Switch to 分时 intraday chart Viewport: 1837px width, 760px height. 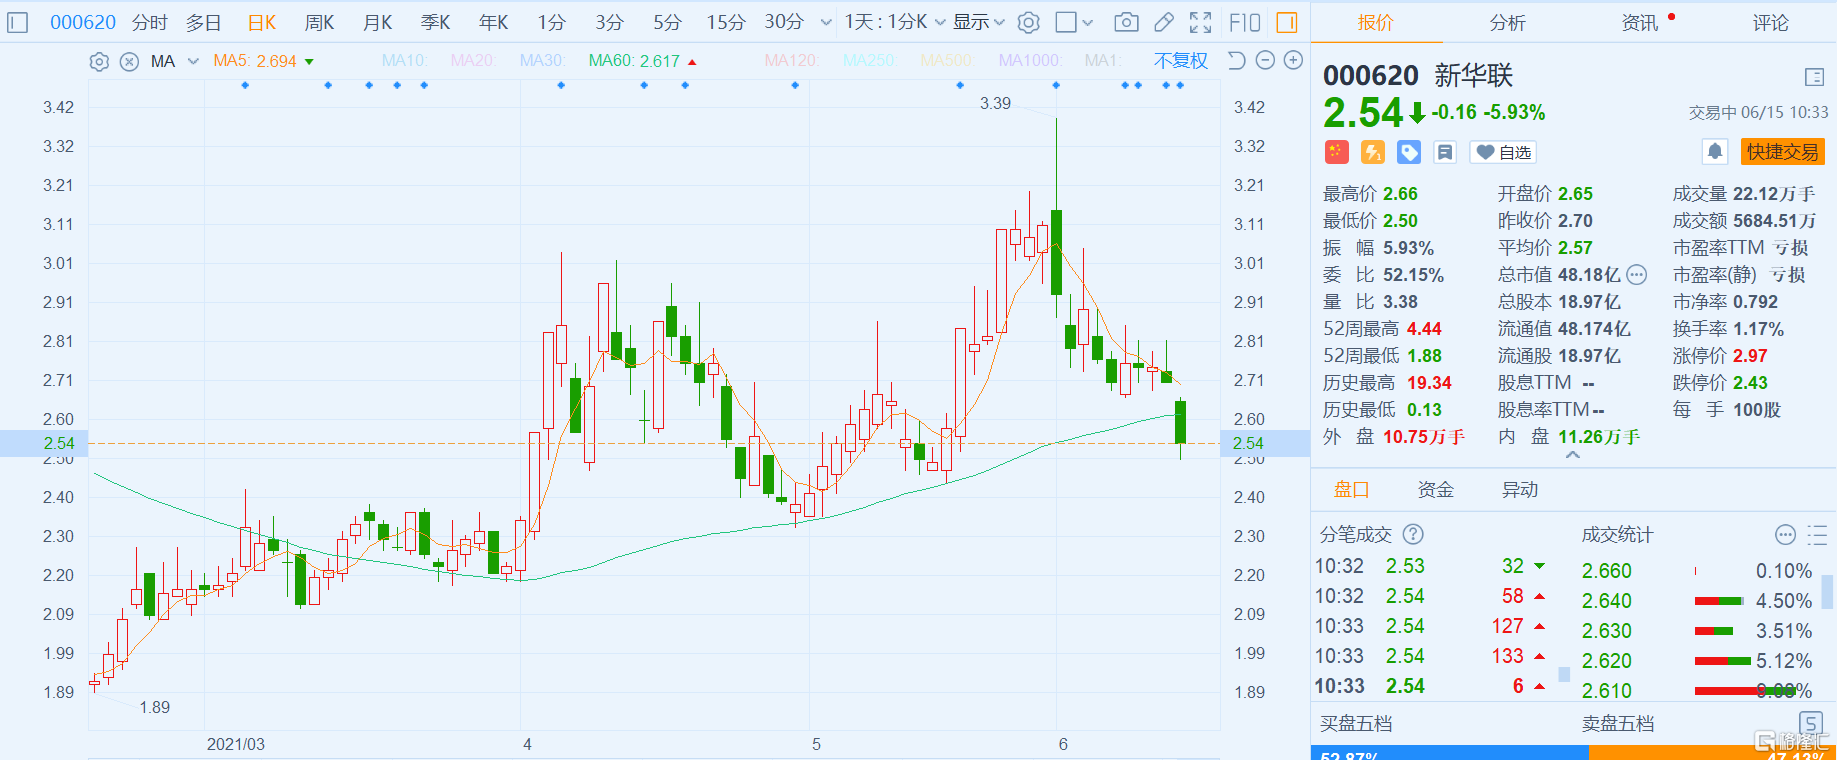point(150,22)
